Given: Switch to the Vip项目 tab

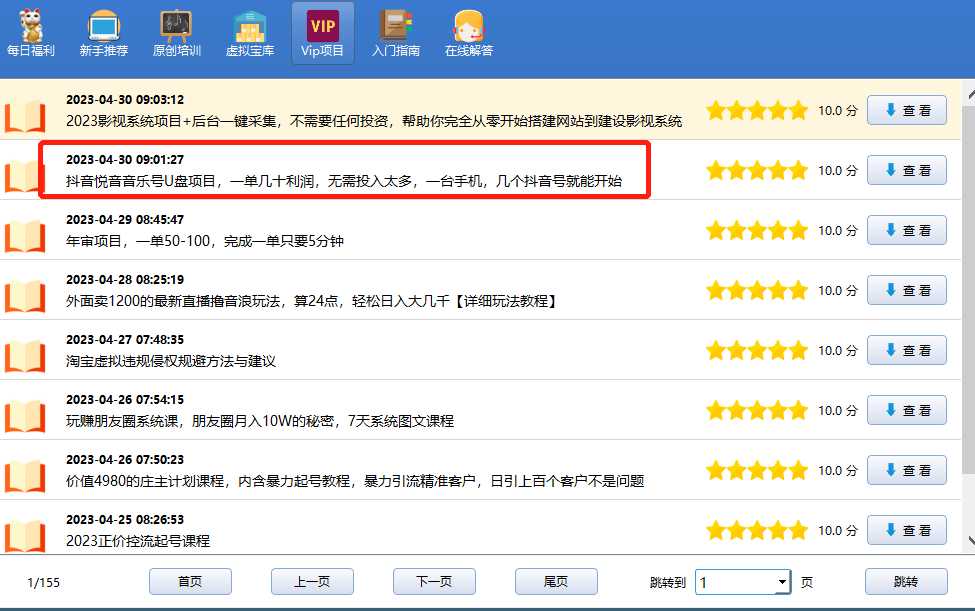Looking at the screenshot, I should click(x=323, y=33).
